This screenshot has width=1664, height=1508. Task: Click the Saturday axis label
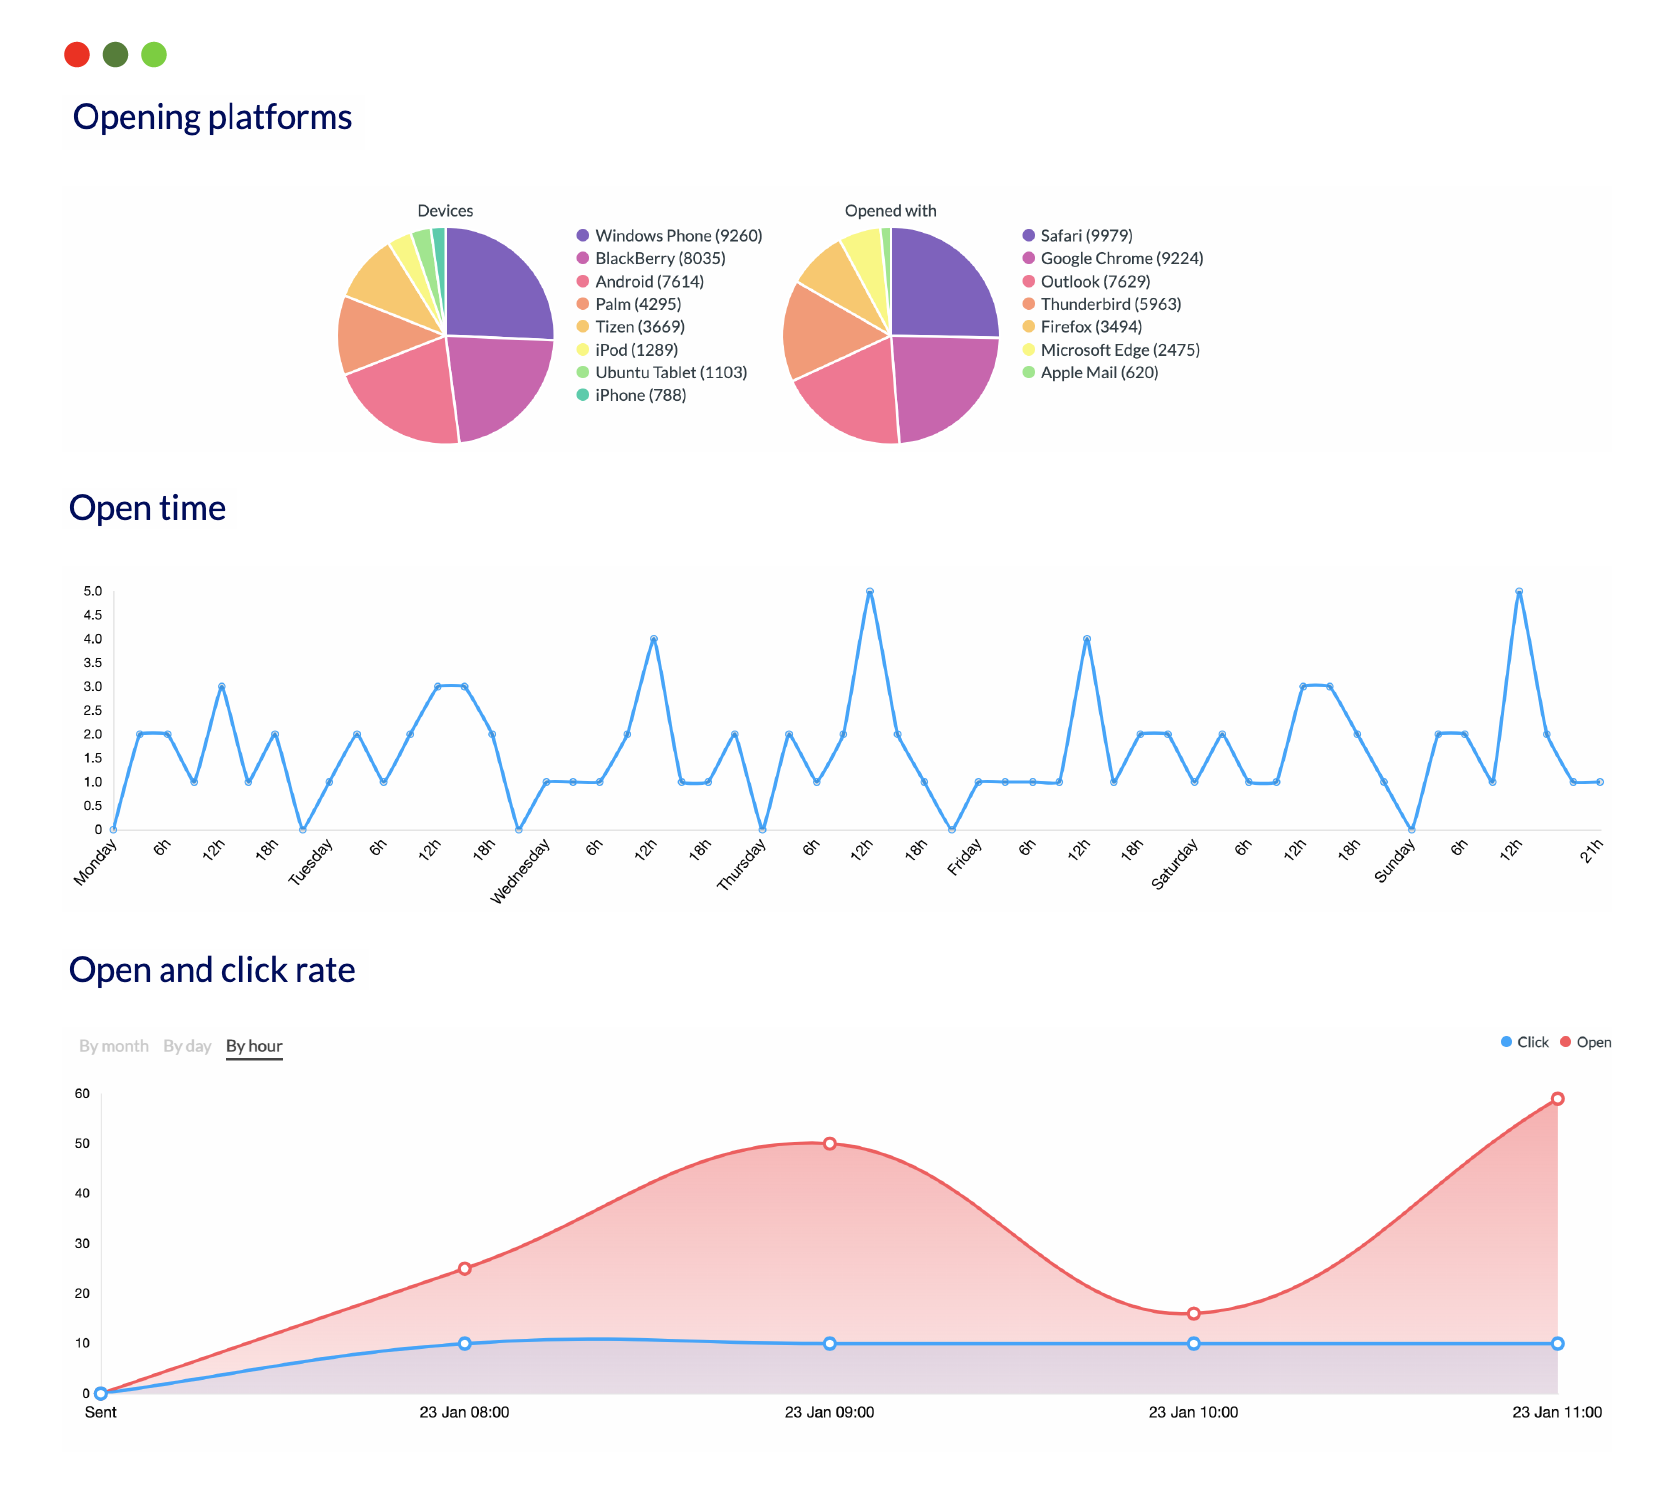pyautogui.click(x=1175, y=865)
